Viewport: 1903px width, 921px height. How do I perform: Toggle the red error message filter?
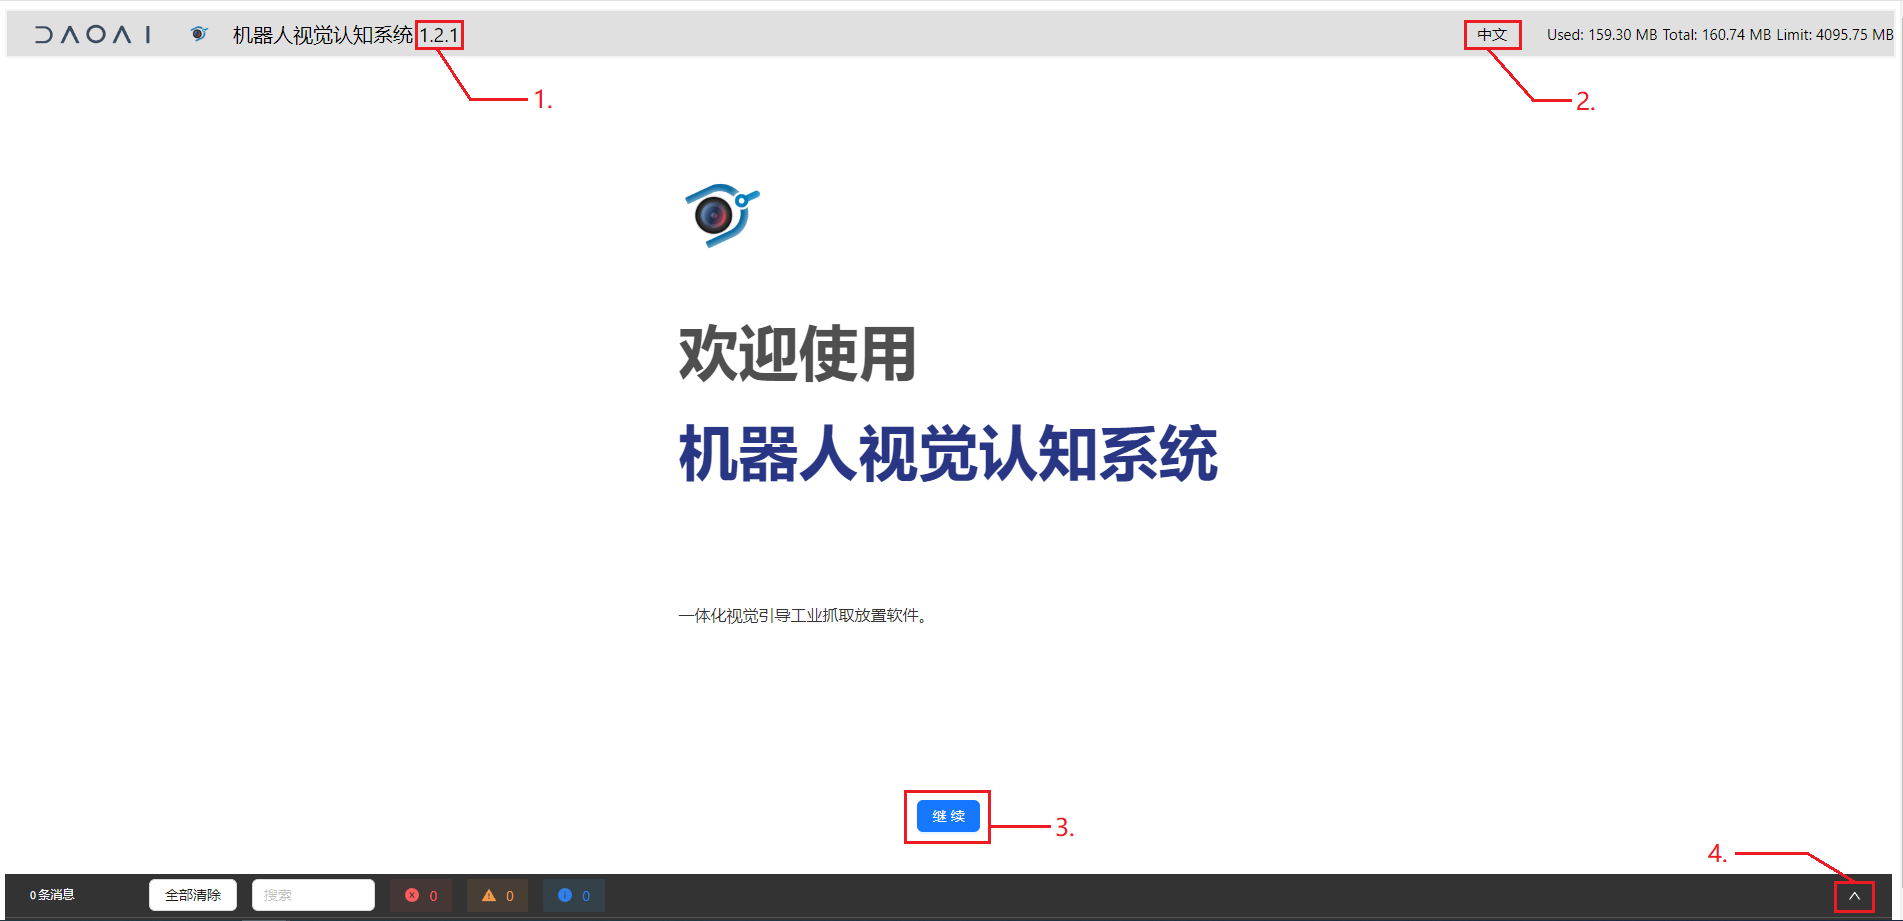pos(421,895)
